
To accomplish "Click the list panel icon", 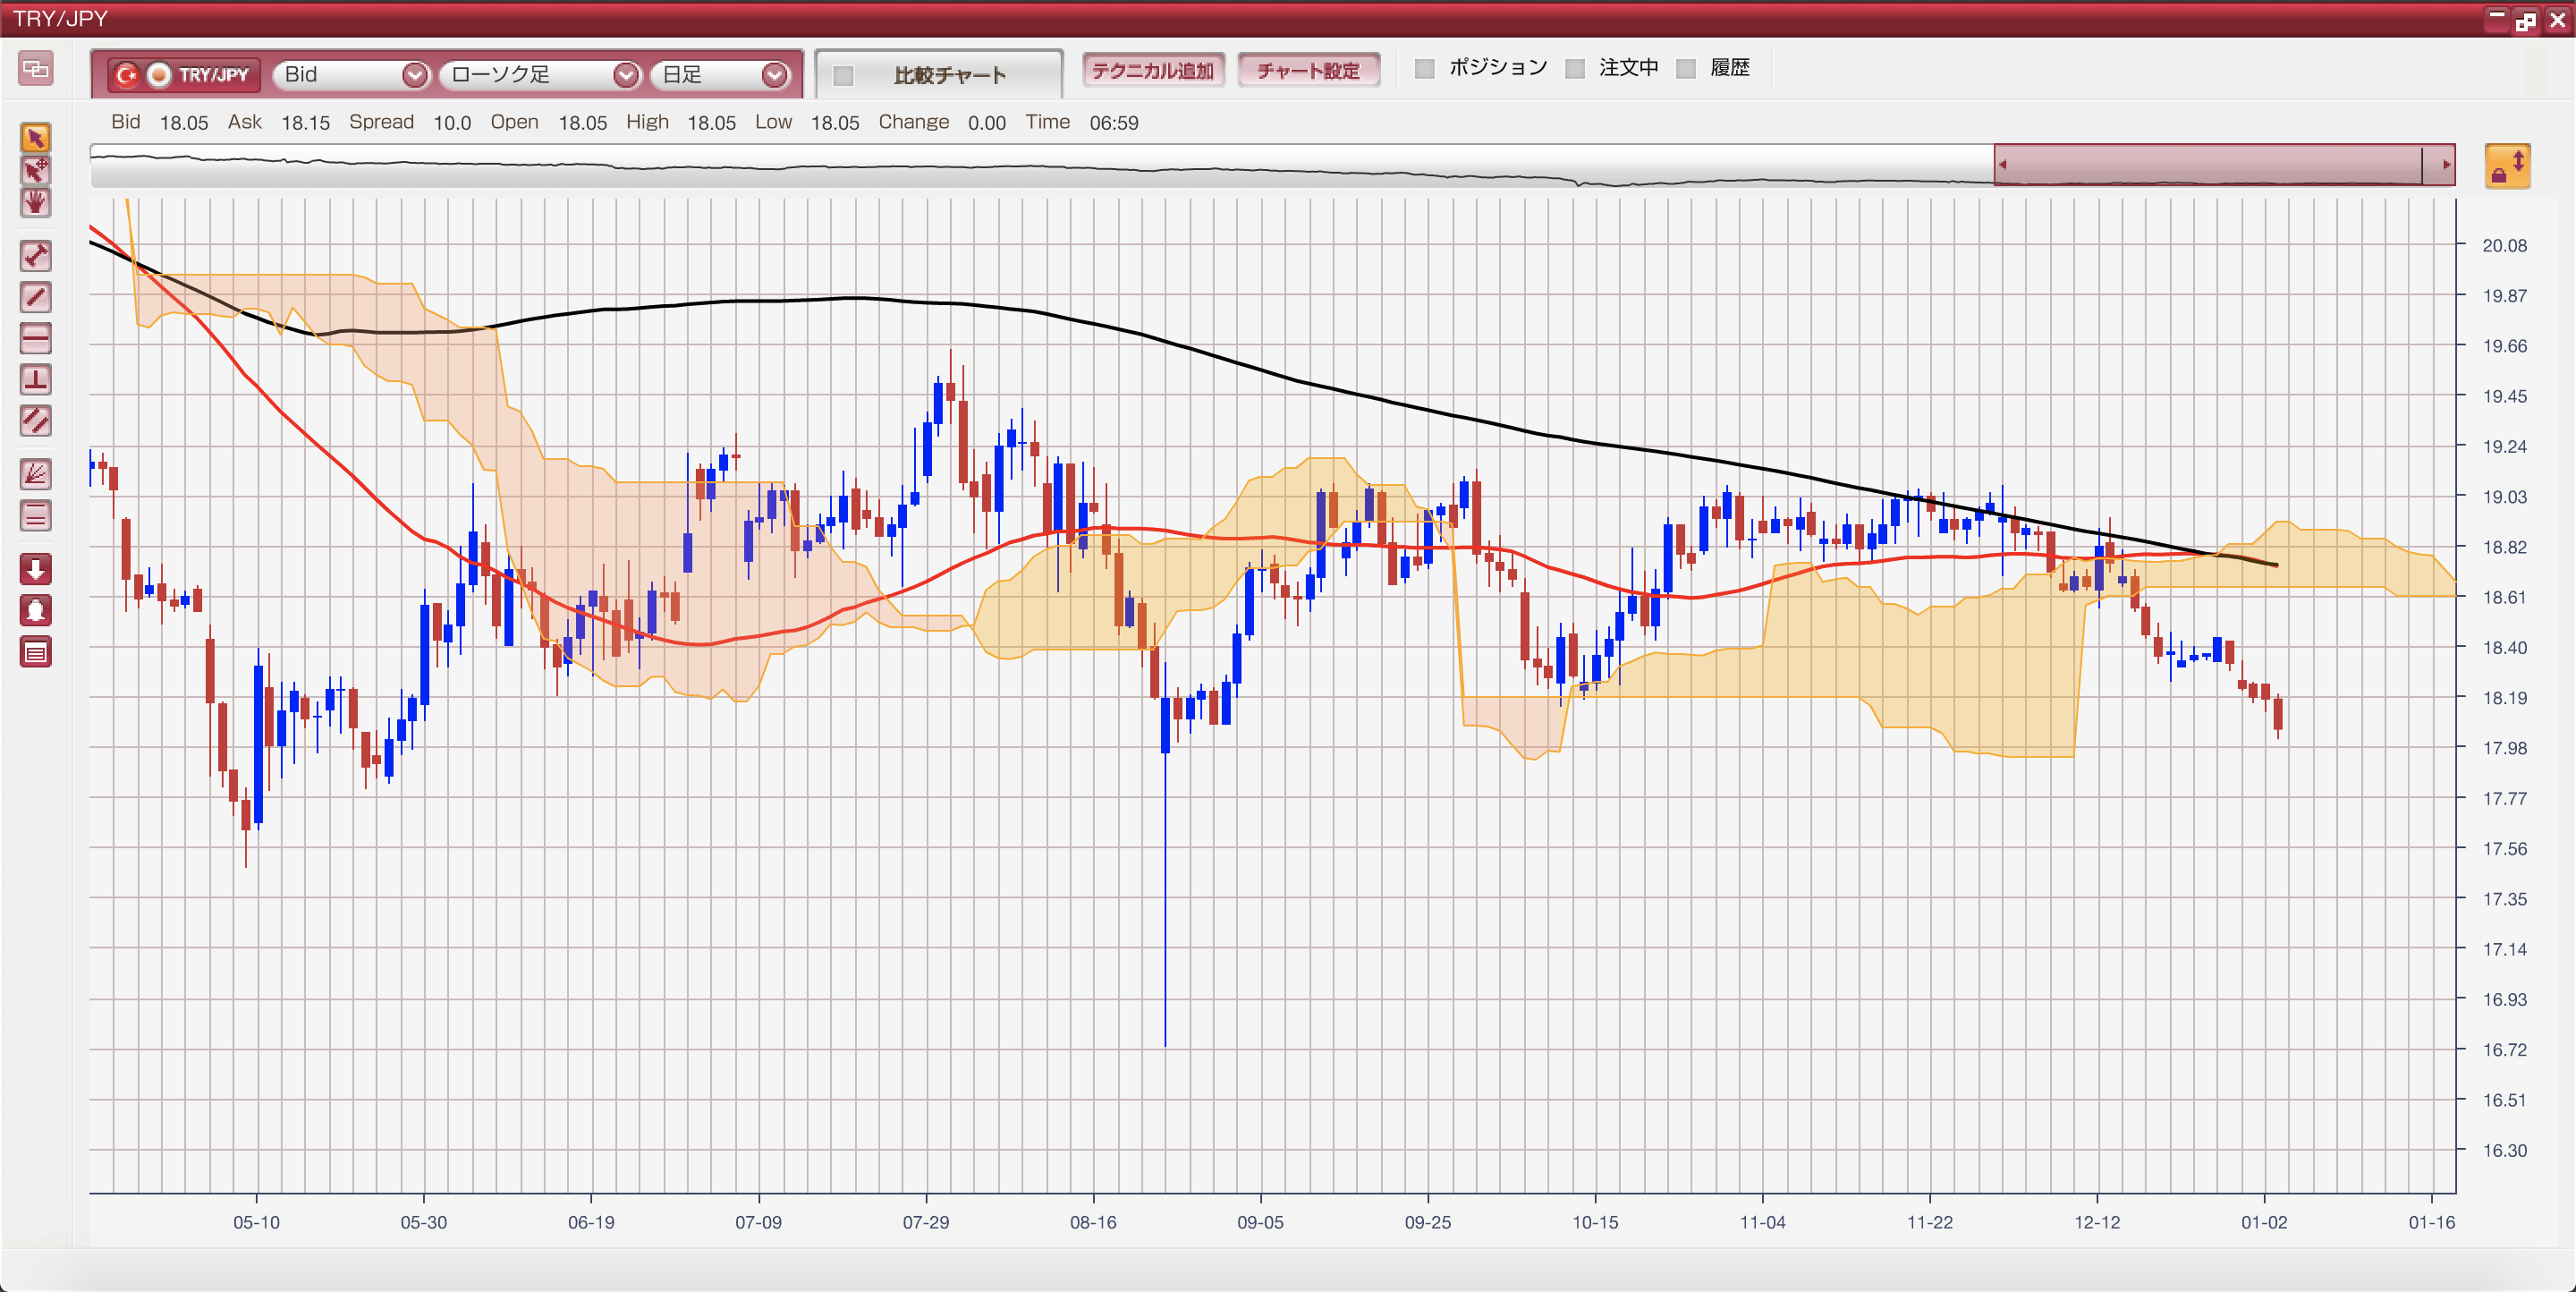I will point(36,652).
